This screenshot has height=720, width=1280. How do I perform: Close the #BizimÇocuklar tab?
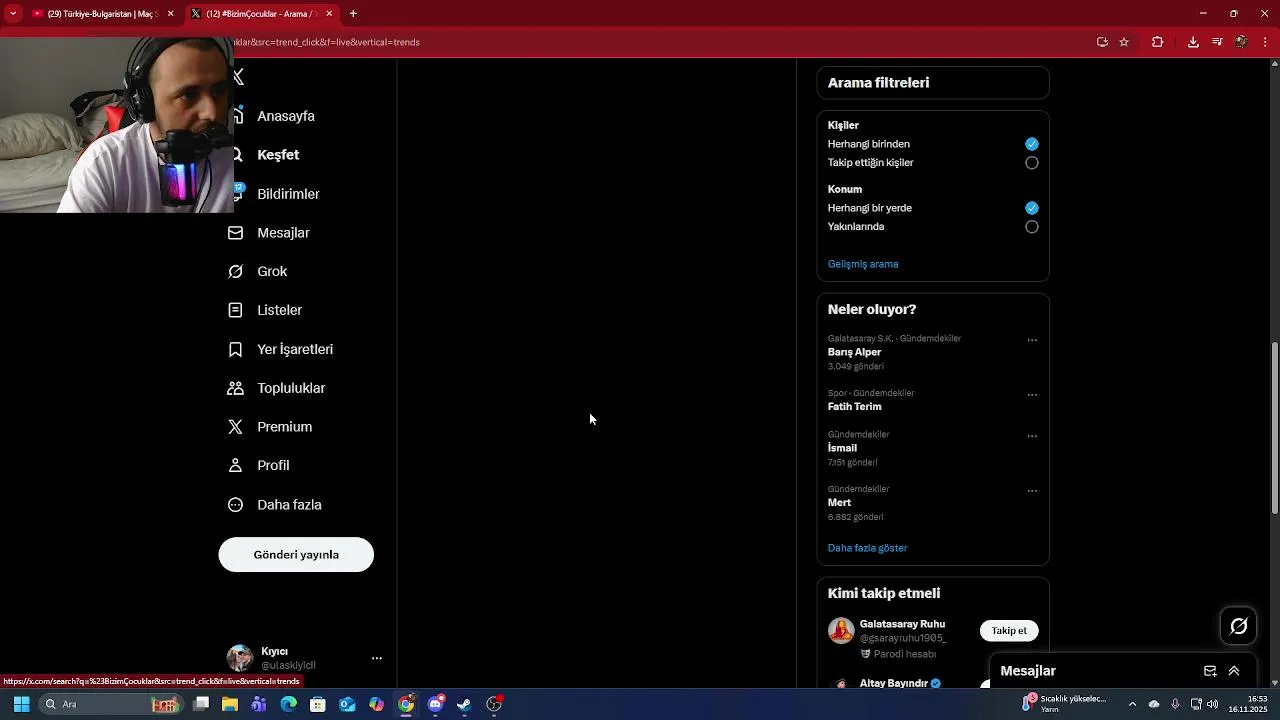click(329, 14)
